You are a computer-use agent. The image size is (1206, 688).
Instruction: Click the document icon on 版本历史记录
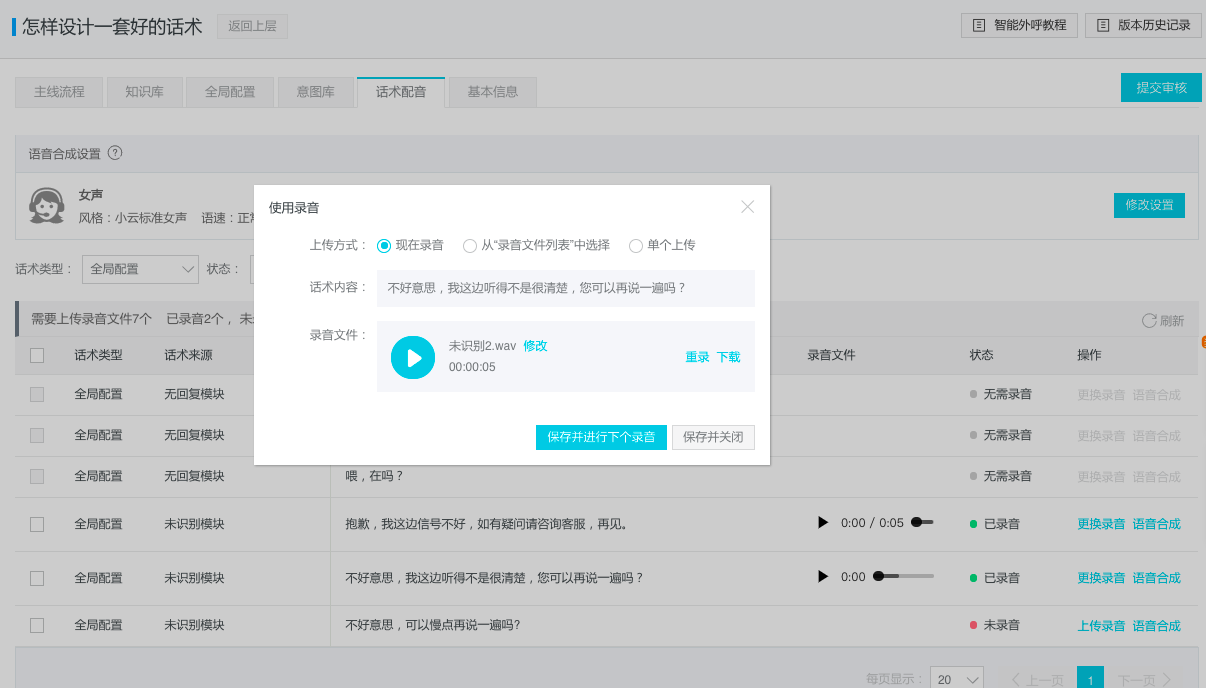[1103, 25]
